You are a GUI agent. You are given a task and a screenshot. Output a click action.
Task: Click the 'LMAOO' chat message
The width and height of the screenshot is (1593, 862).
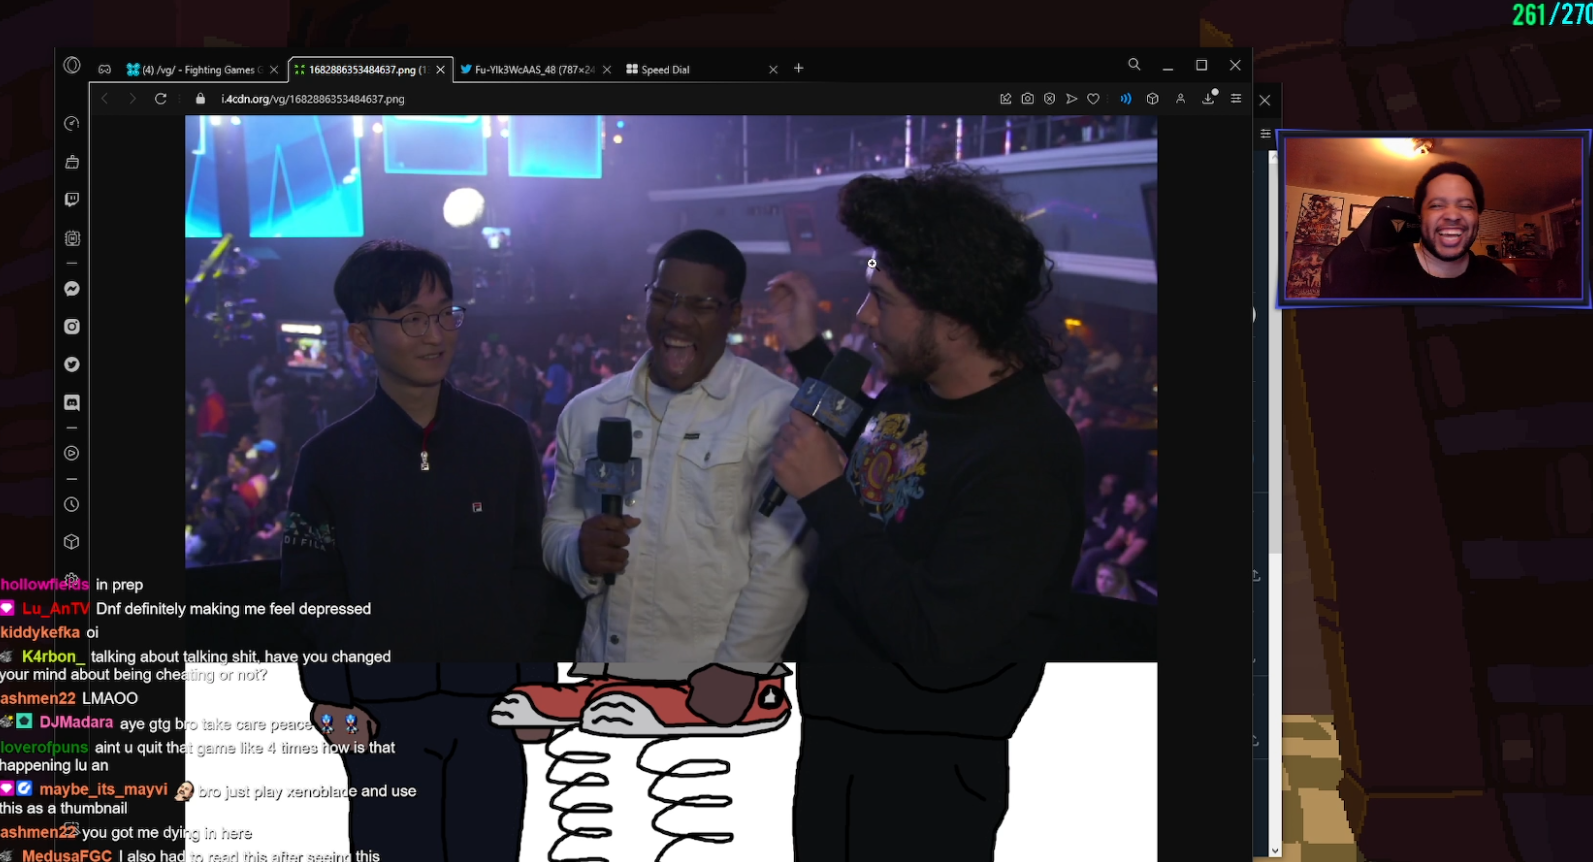[110, 698]
